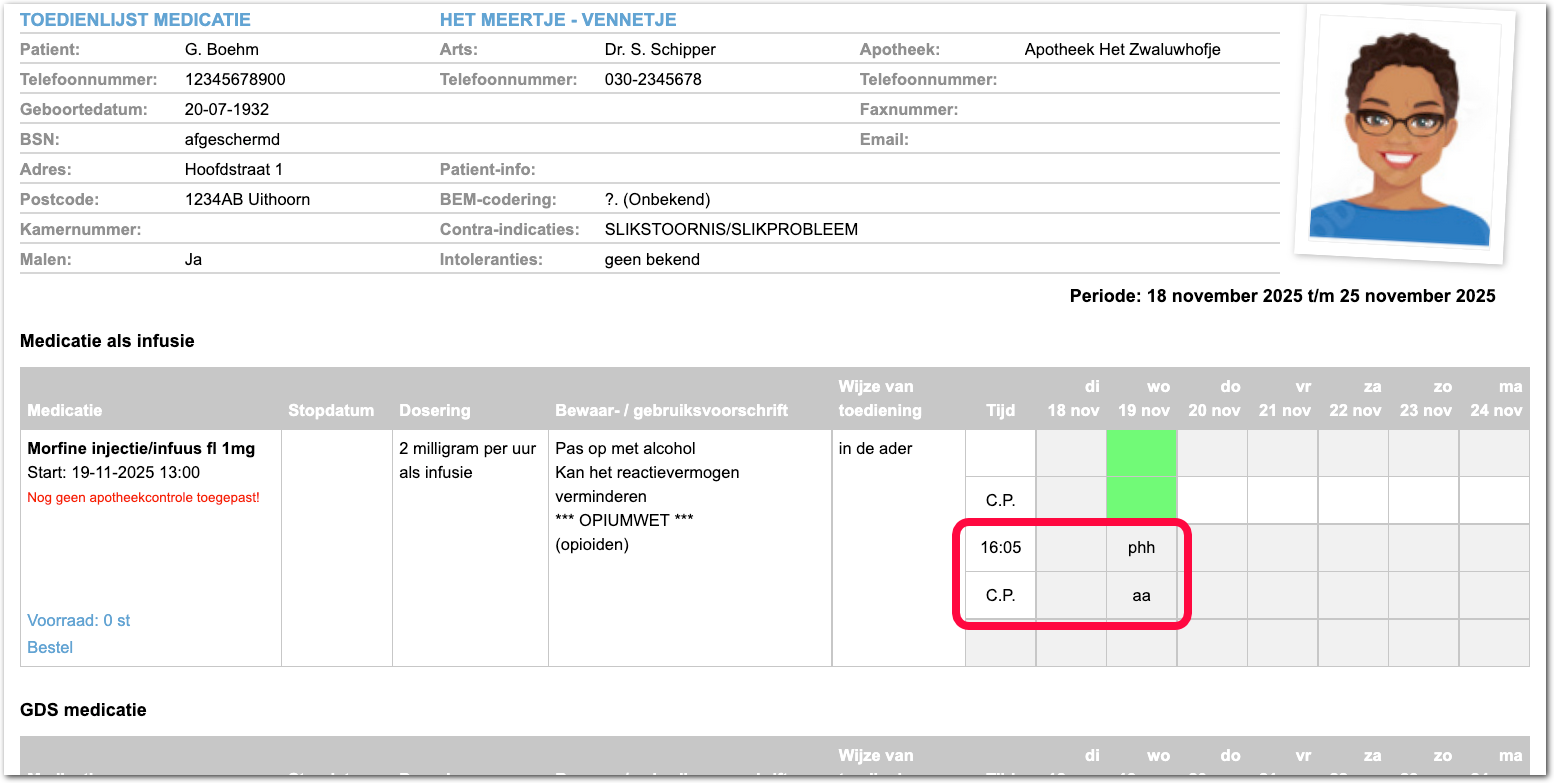1554x783 pixels.
Task: Click the Periode date range text
Action: (x=1282, y=295)
